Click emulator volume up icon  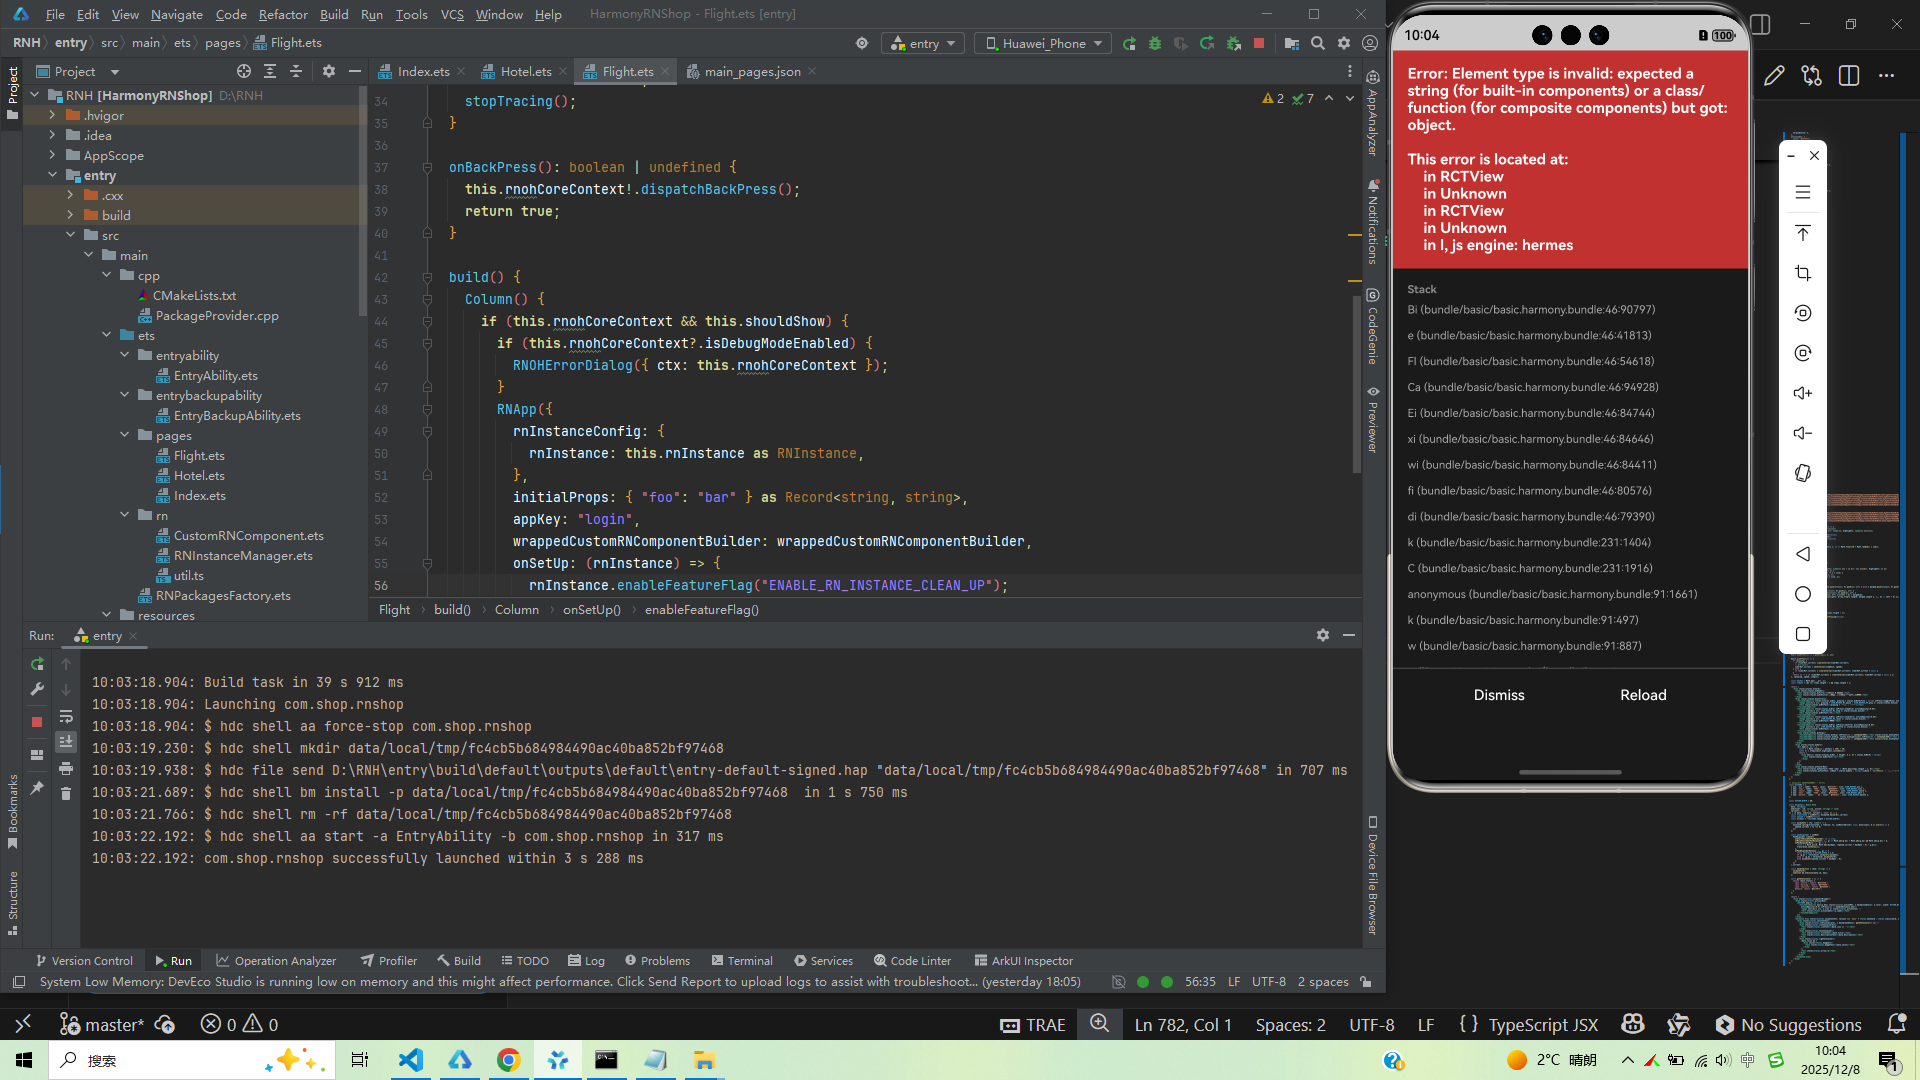tap(1802, 393)
